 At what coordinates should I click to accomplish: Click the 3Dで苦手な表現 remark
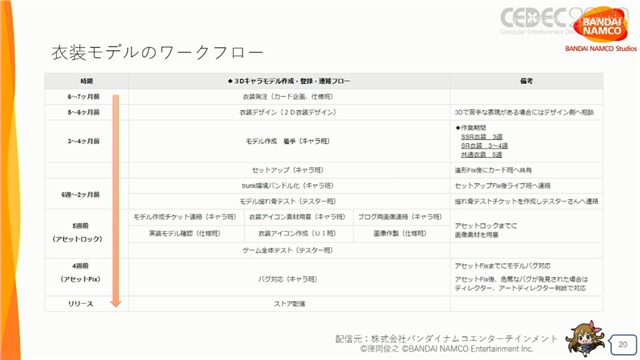point(524,112)
